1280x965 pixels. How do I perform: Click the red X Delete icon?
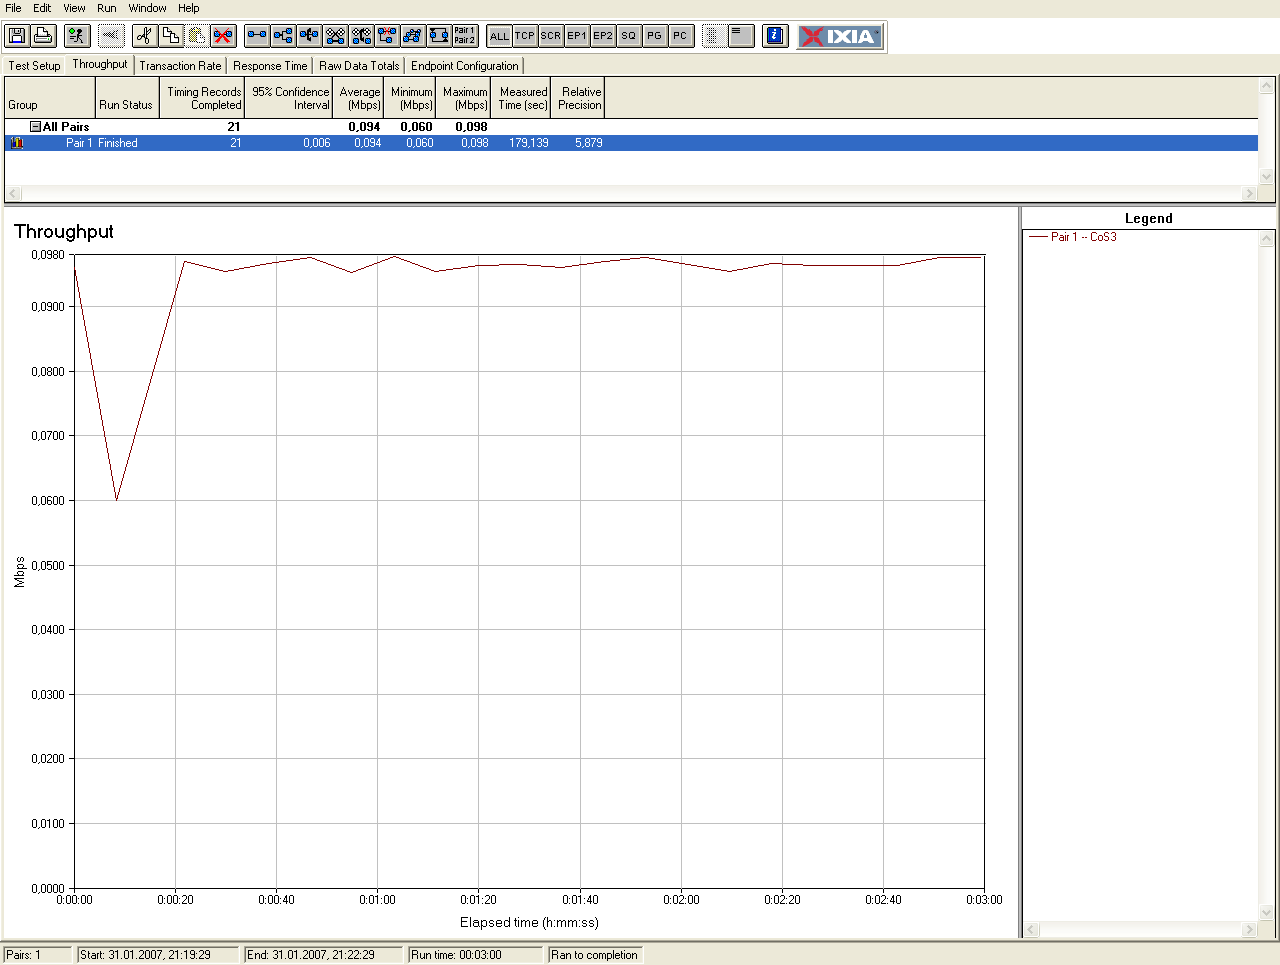click(223, 36)
